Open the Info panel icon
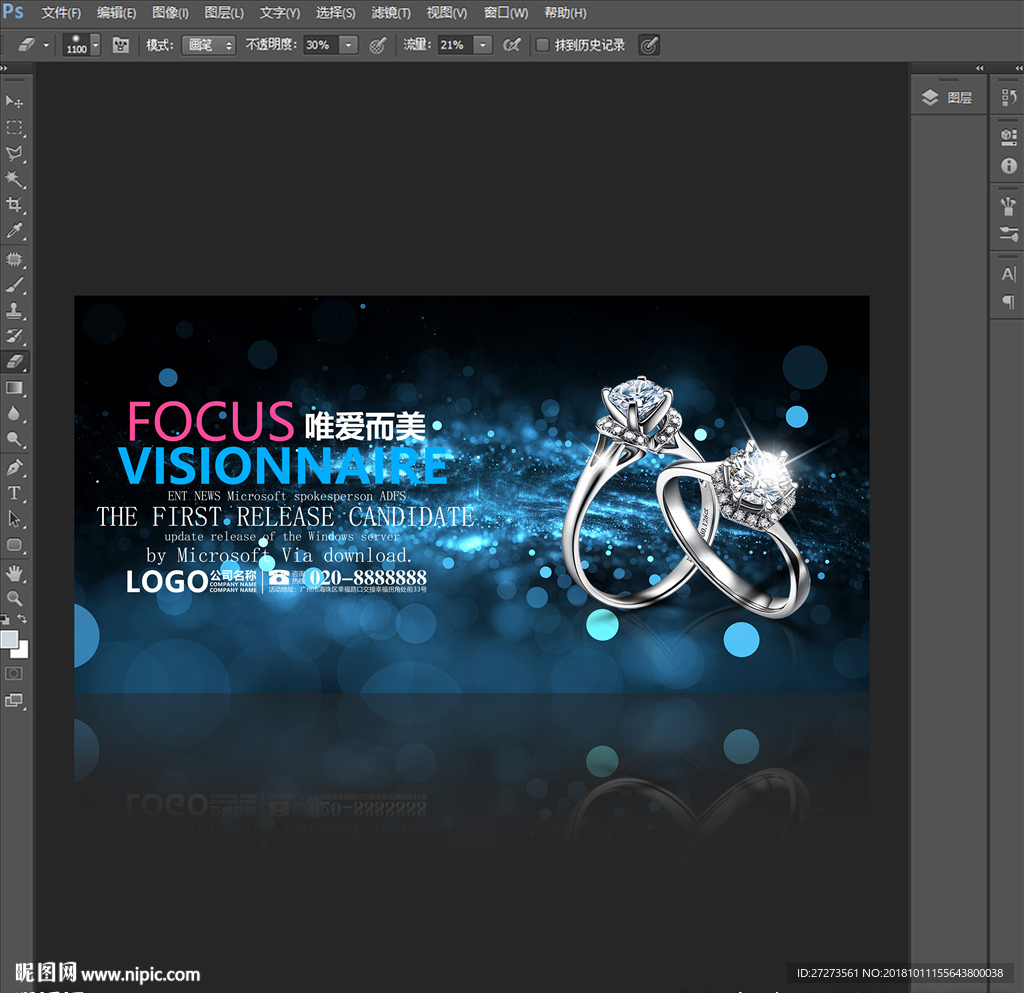The image size is (1024, 993). (1008, 166)
